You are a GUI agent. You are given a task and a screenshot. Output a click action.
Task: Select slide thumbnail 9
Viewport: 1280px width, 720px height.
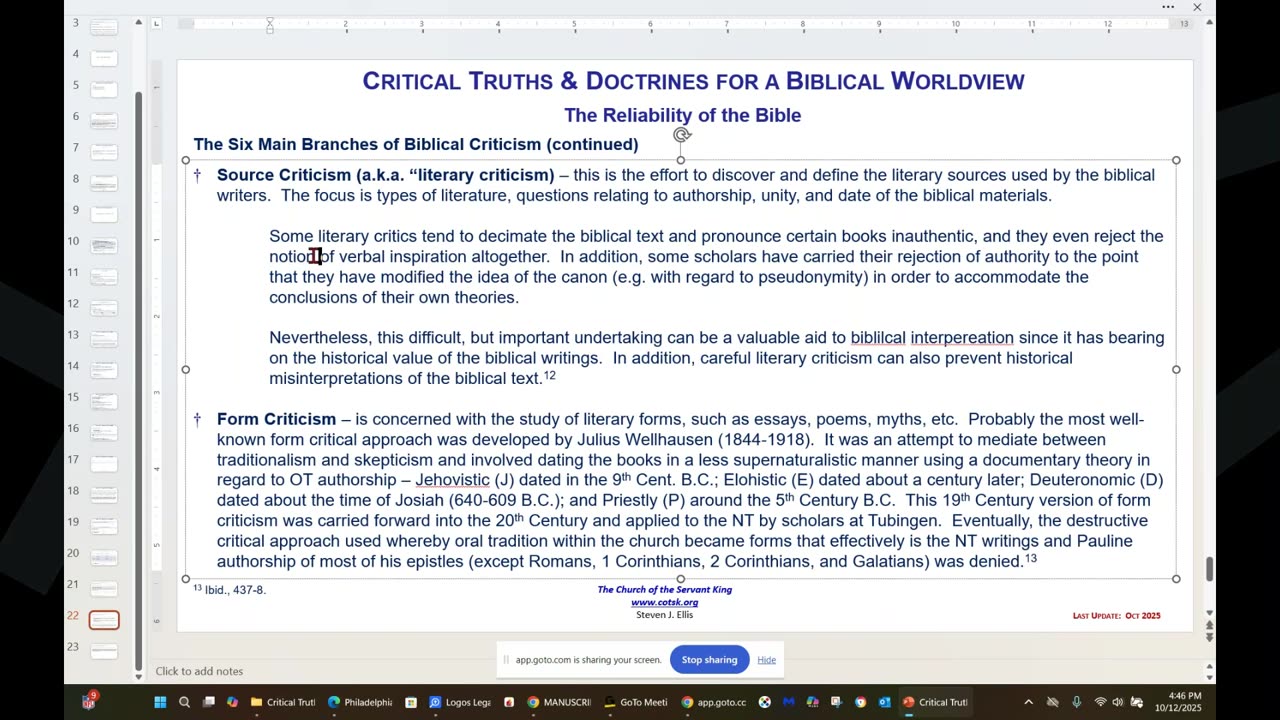[104, 213]
